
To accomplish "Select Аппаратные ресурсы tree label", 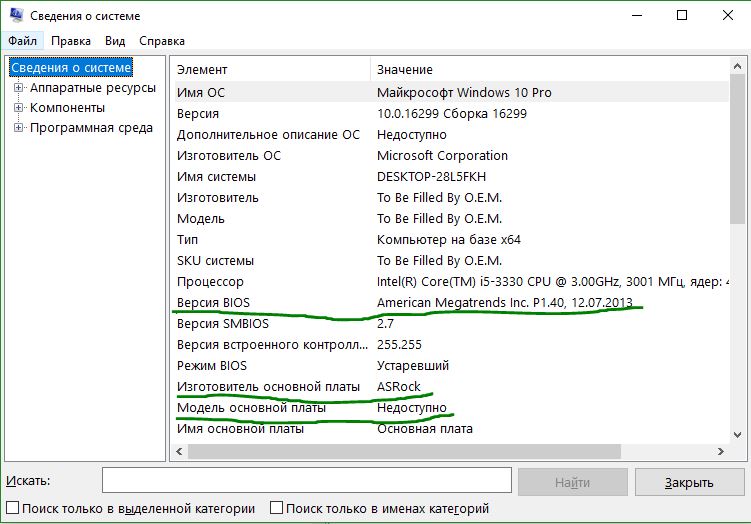I will (x=93, y=88).
